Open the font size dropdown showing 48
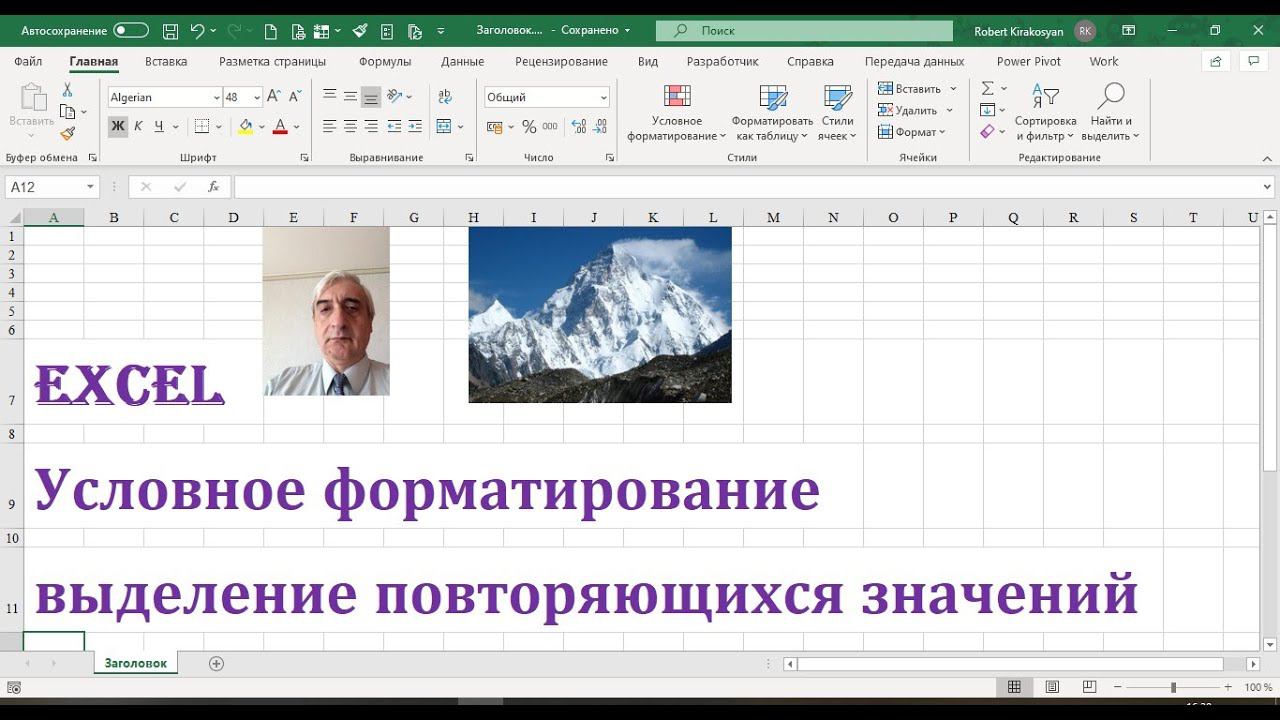 (x=257, y=97)
